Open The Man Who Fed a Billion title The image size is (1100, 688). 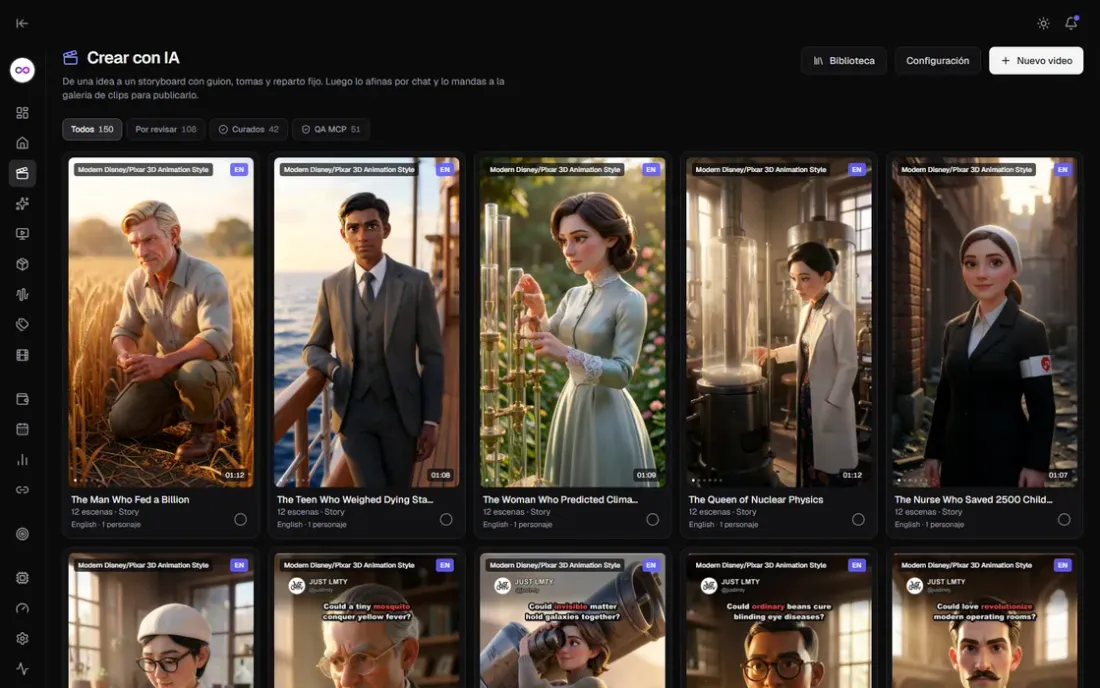click(x=130, y=499)
